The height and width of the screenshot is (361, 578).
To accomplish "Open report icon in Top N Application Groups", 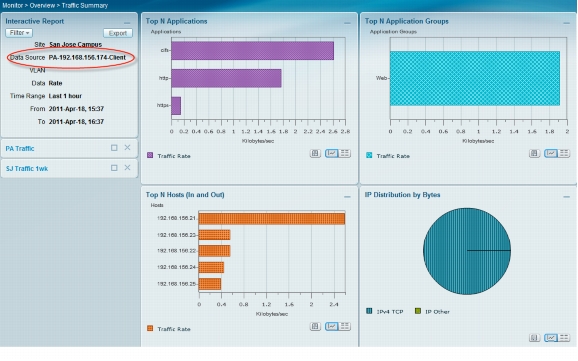I will [535, 153].
